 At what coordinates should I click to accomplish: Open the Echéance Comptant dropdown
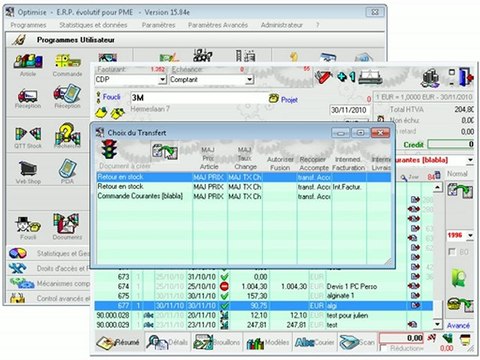click(249, 80)
